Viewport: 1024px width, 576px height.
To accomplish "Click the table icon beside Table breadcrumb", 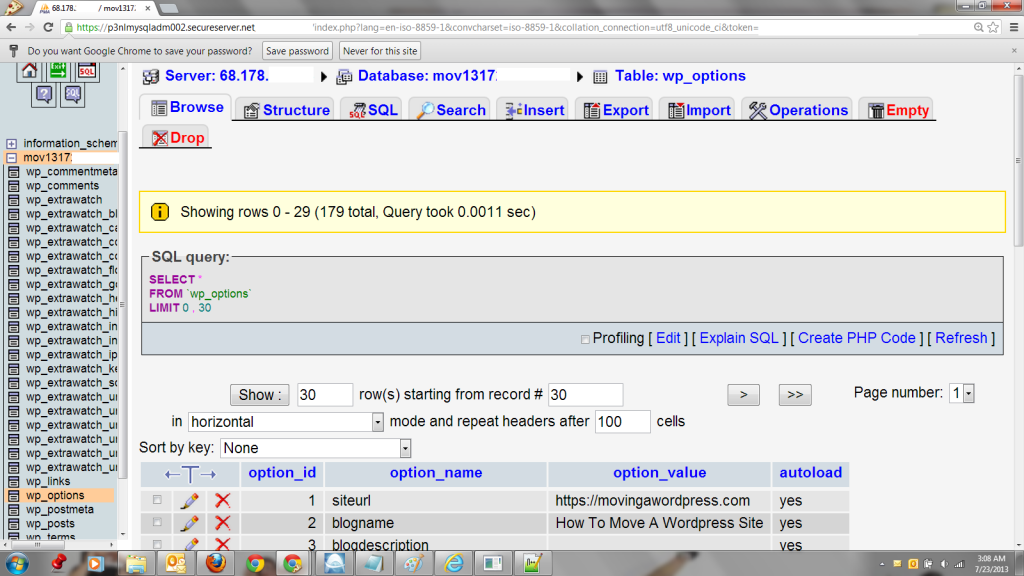I will point(600,77).
